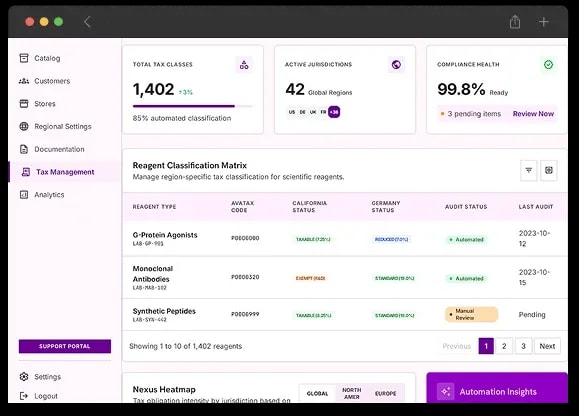Image resolution: width=579 pixels, height=416 pixels.
Task: Open the filter icon for Reagent Matrix
Action: pyautogui.click(x=528, y=170)
